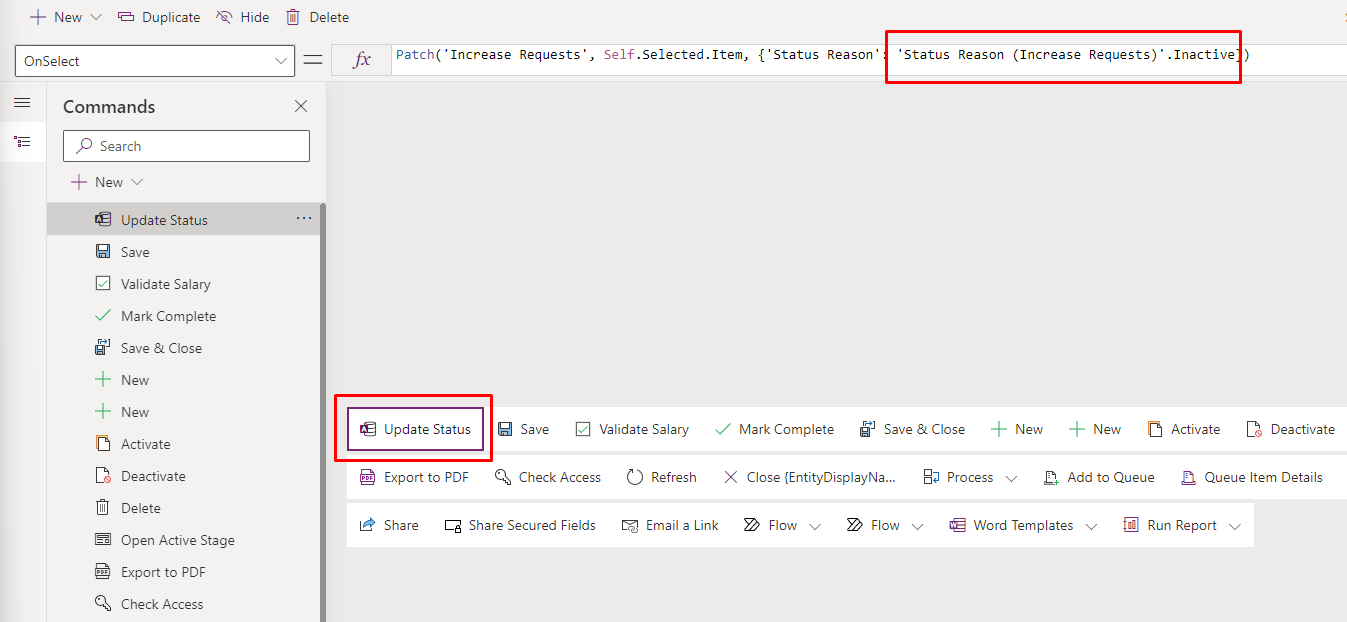Screen dimensions: 1347x622
Task: Click the Refresh icon in command bar
Action: 635,477
